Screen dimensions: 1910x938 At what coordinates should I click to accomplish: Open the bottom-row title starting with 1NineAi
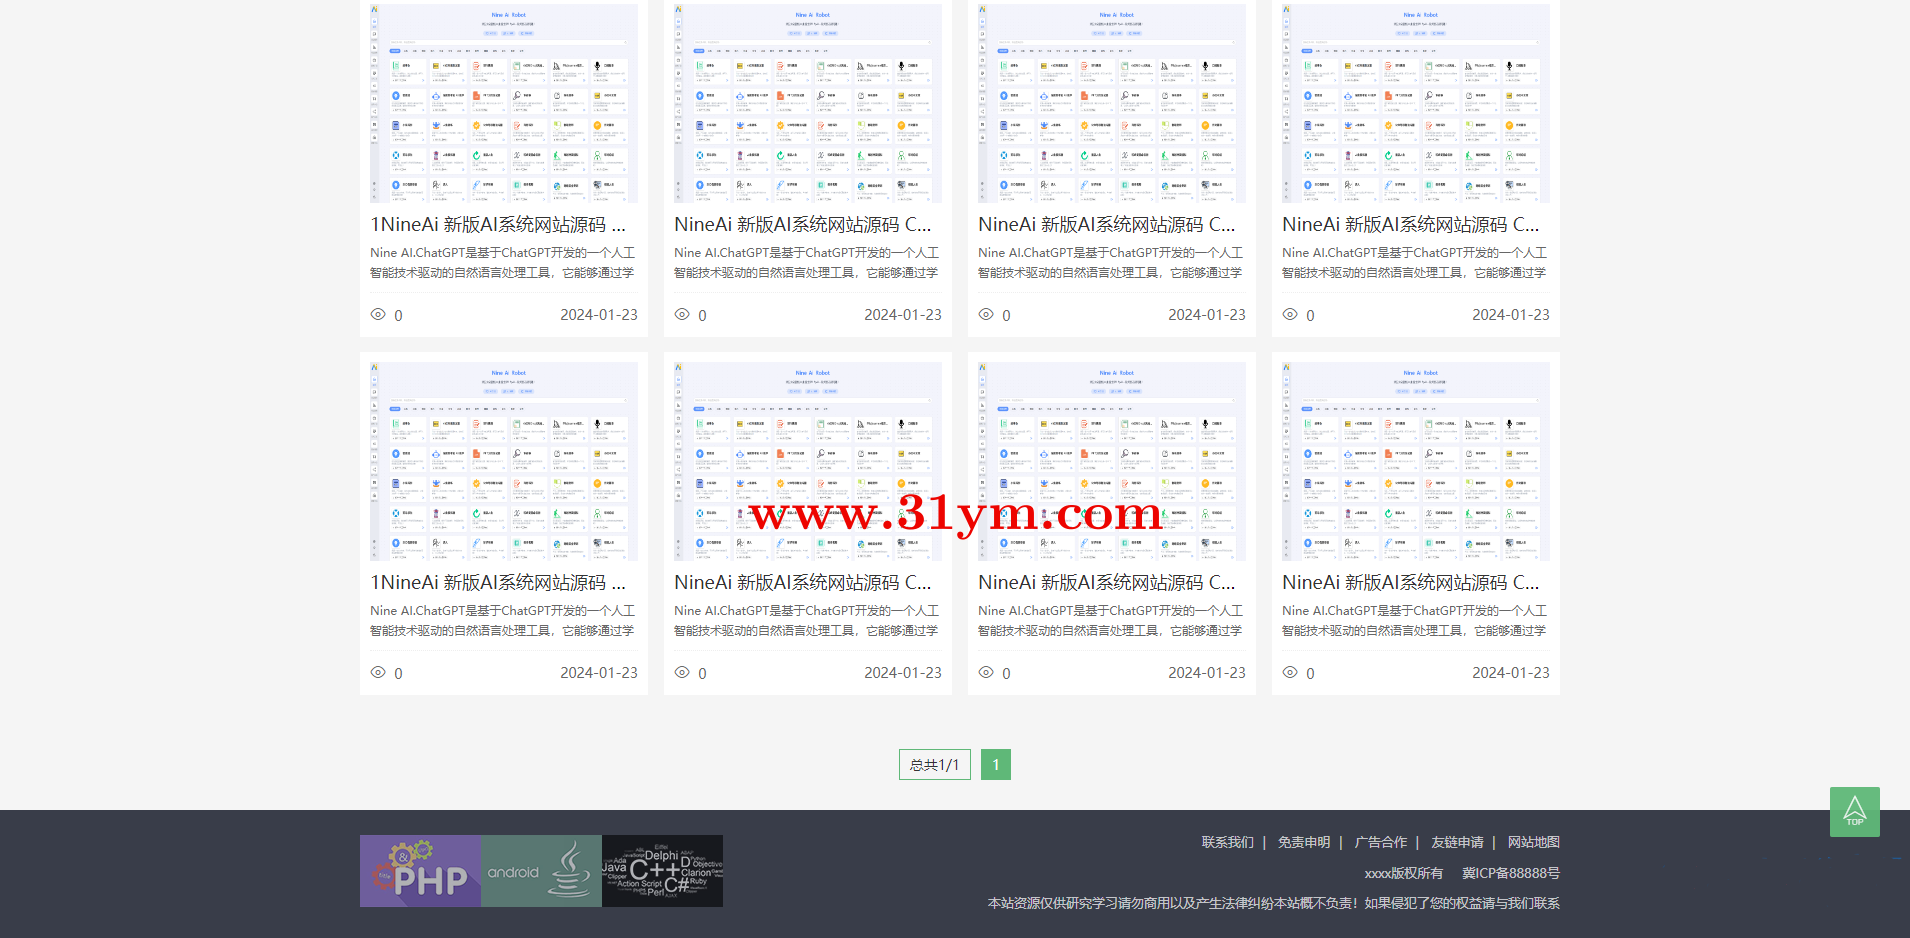(498, 583)
